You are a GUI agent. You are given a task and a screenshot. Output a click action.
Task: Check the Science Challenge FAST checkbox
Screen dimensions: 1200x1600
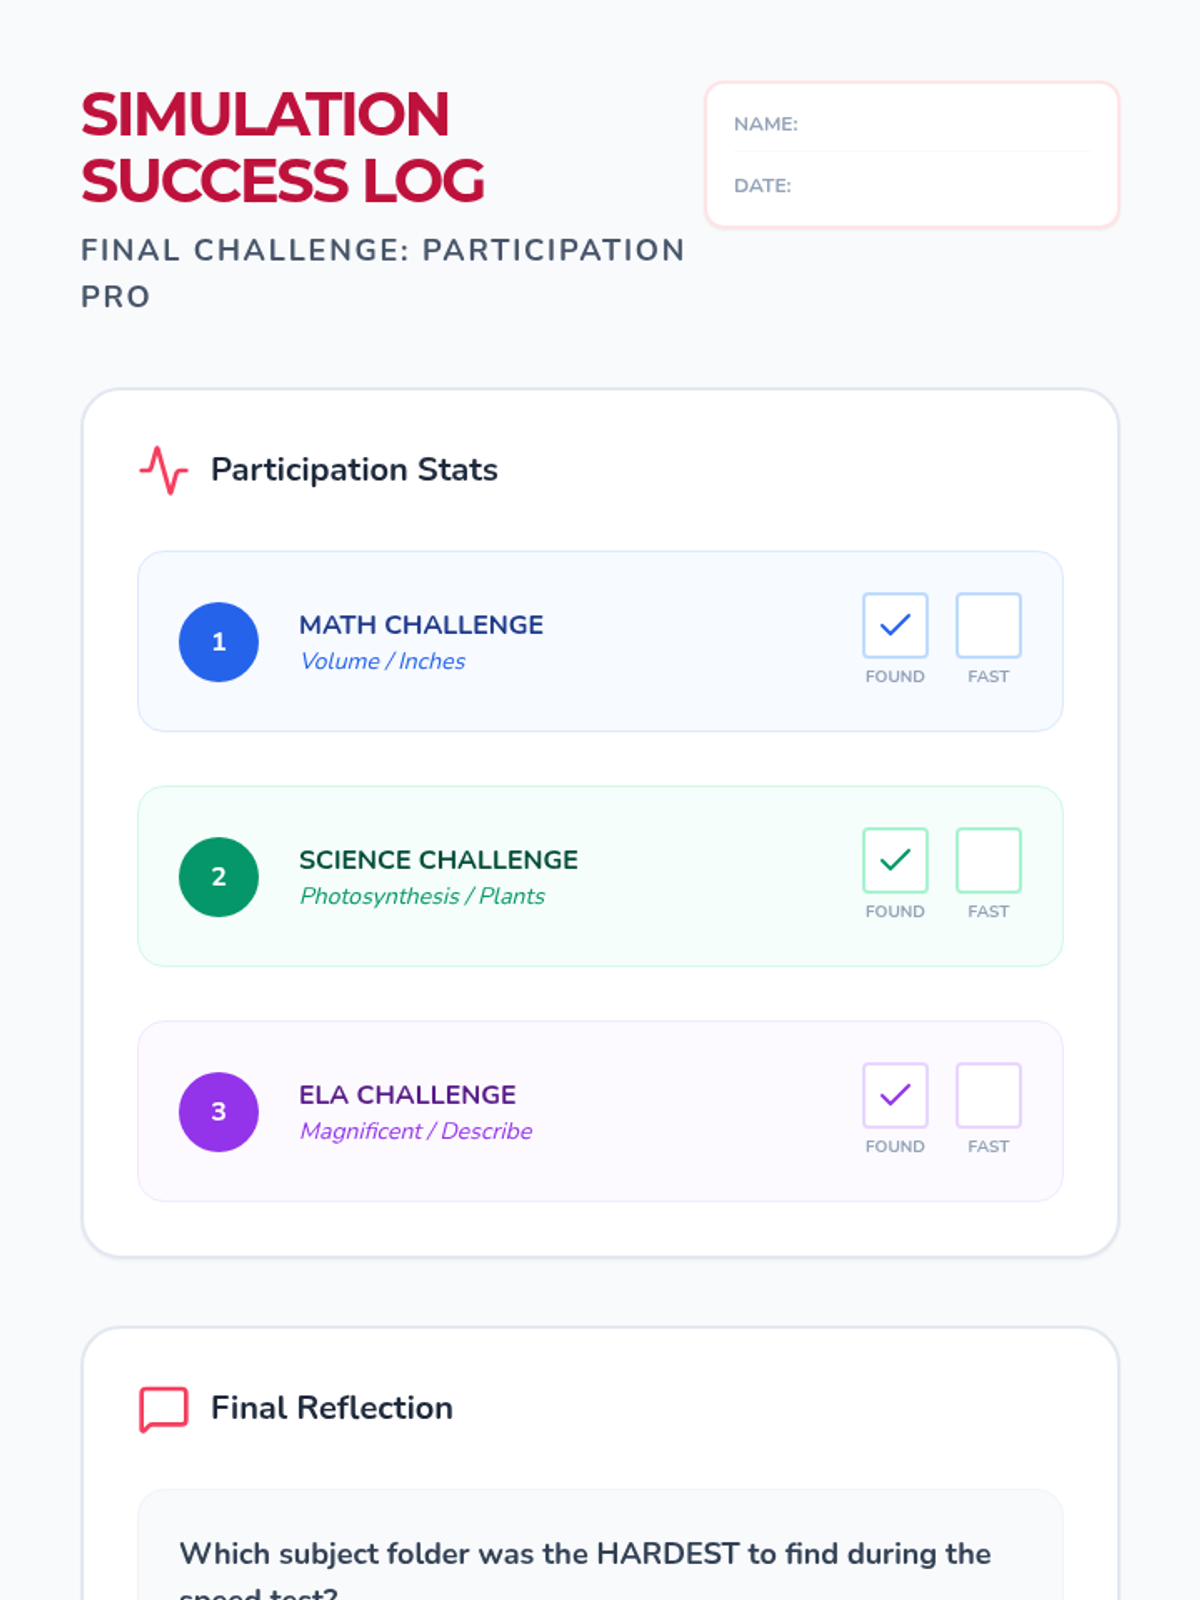(x=988, y=860)
